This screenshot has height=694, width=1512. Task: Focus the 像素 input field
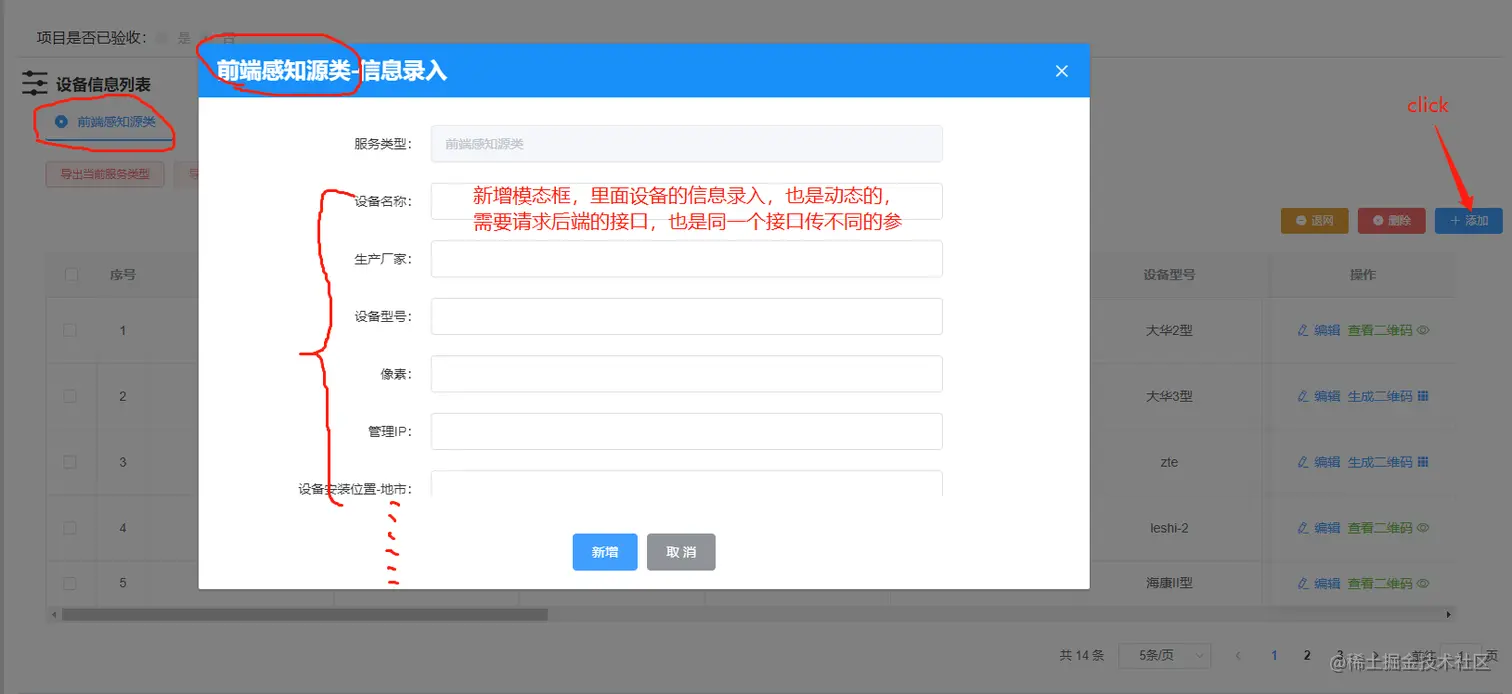[687, 374]
